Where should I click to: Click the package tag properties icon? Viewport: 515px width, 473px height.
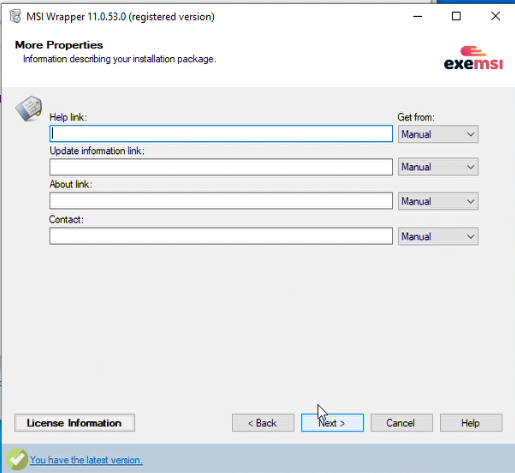29,108
